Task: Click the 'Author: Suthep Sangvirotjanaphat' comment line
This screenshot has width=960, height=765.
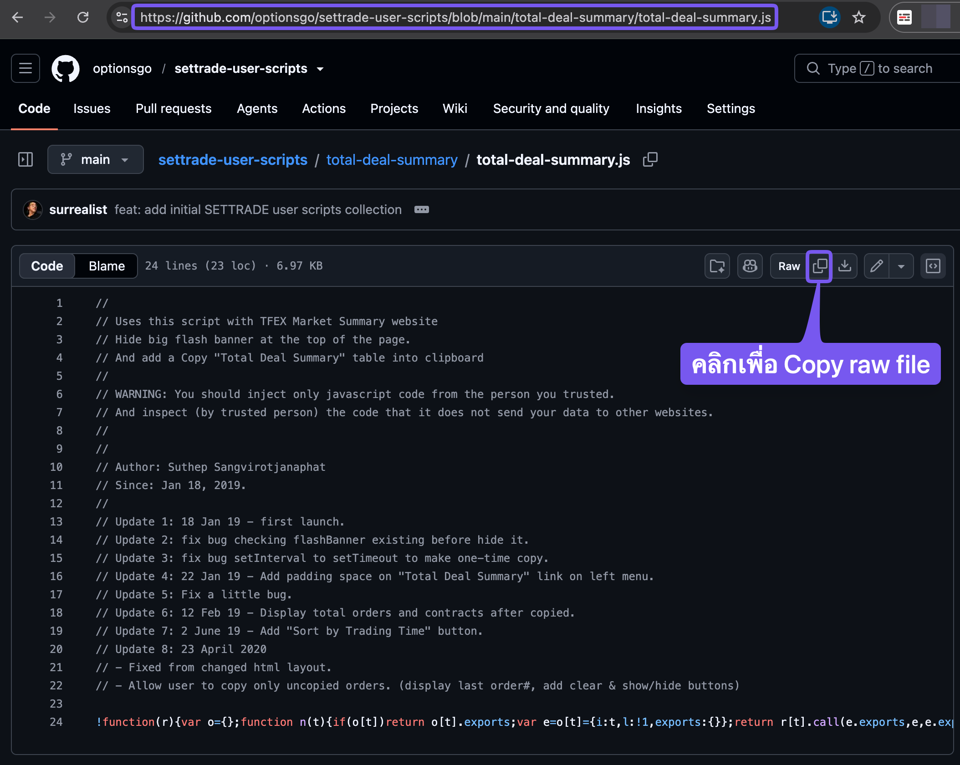Action: click(211, 467)
